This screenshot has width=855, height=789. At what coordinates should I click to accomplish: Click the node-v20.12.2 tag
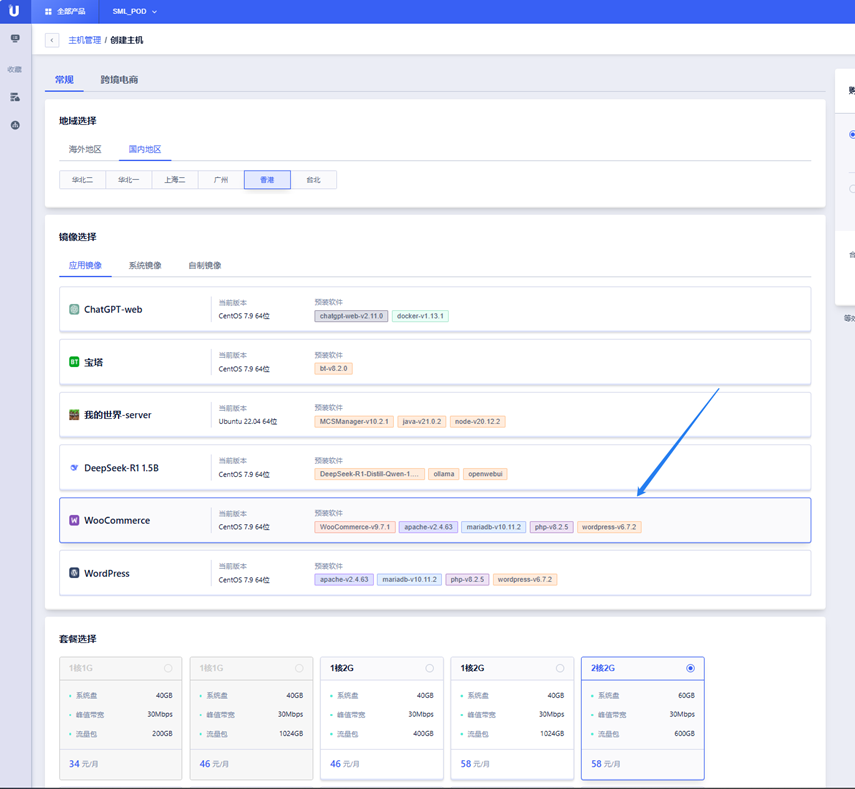pyautogui.click(x=478, y=421)
